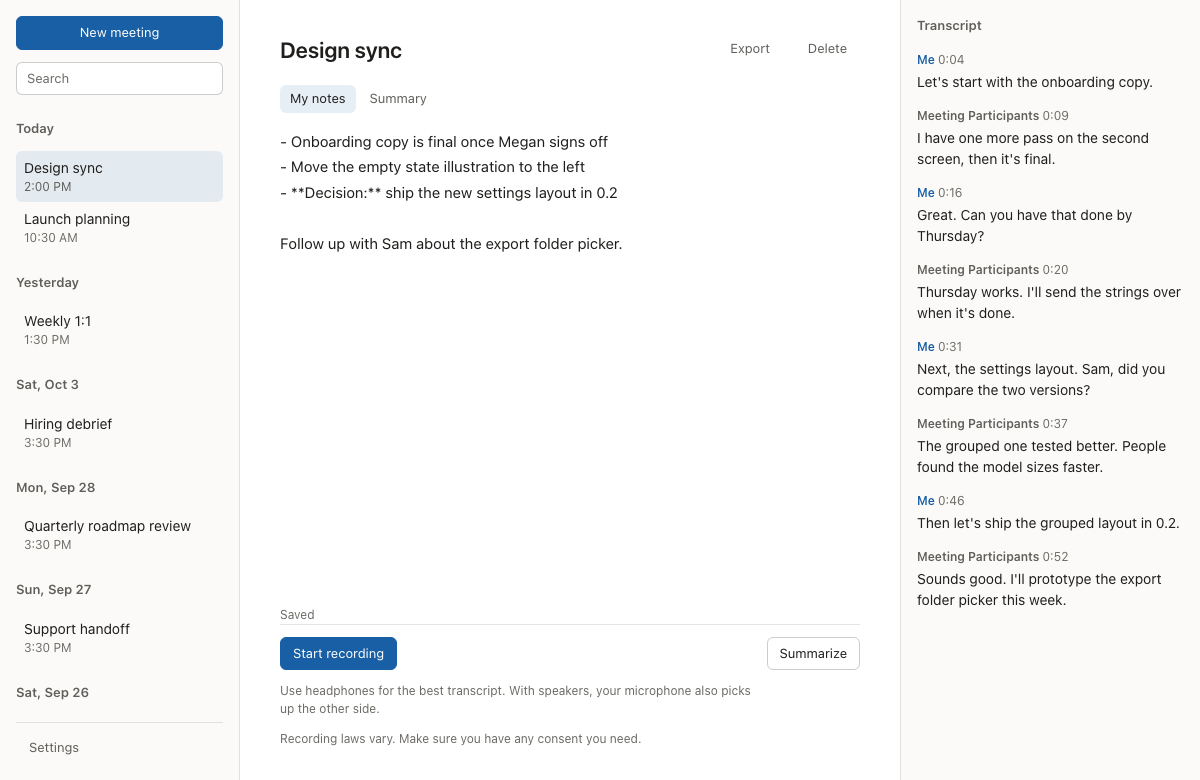Click transcript line 'Then let's ship the grouped layout'
Image resolution: width=1200 pixels, height=780 pixels.
pyautogui.click(x=1048, y=523)
